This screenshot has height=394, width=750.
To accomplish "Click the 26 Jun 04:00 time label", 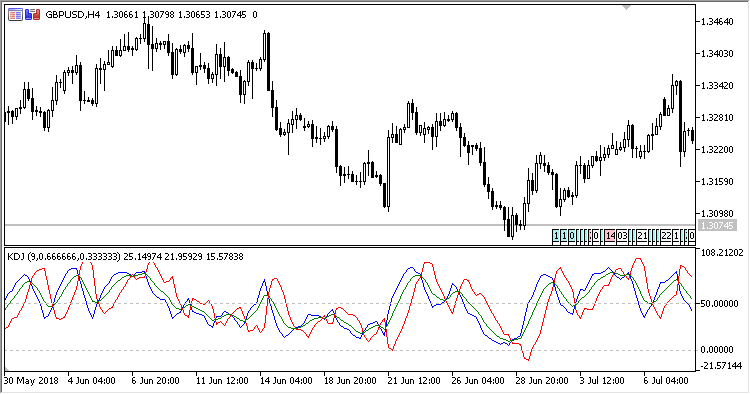I will coord(478,381).
